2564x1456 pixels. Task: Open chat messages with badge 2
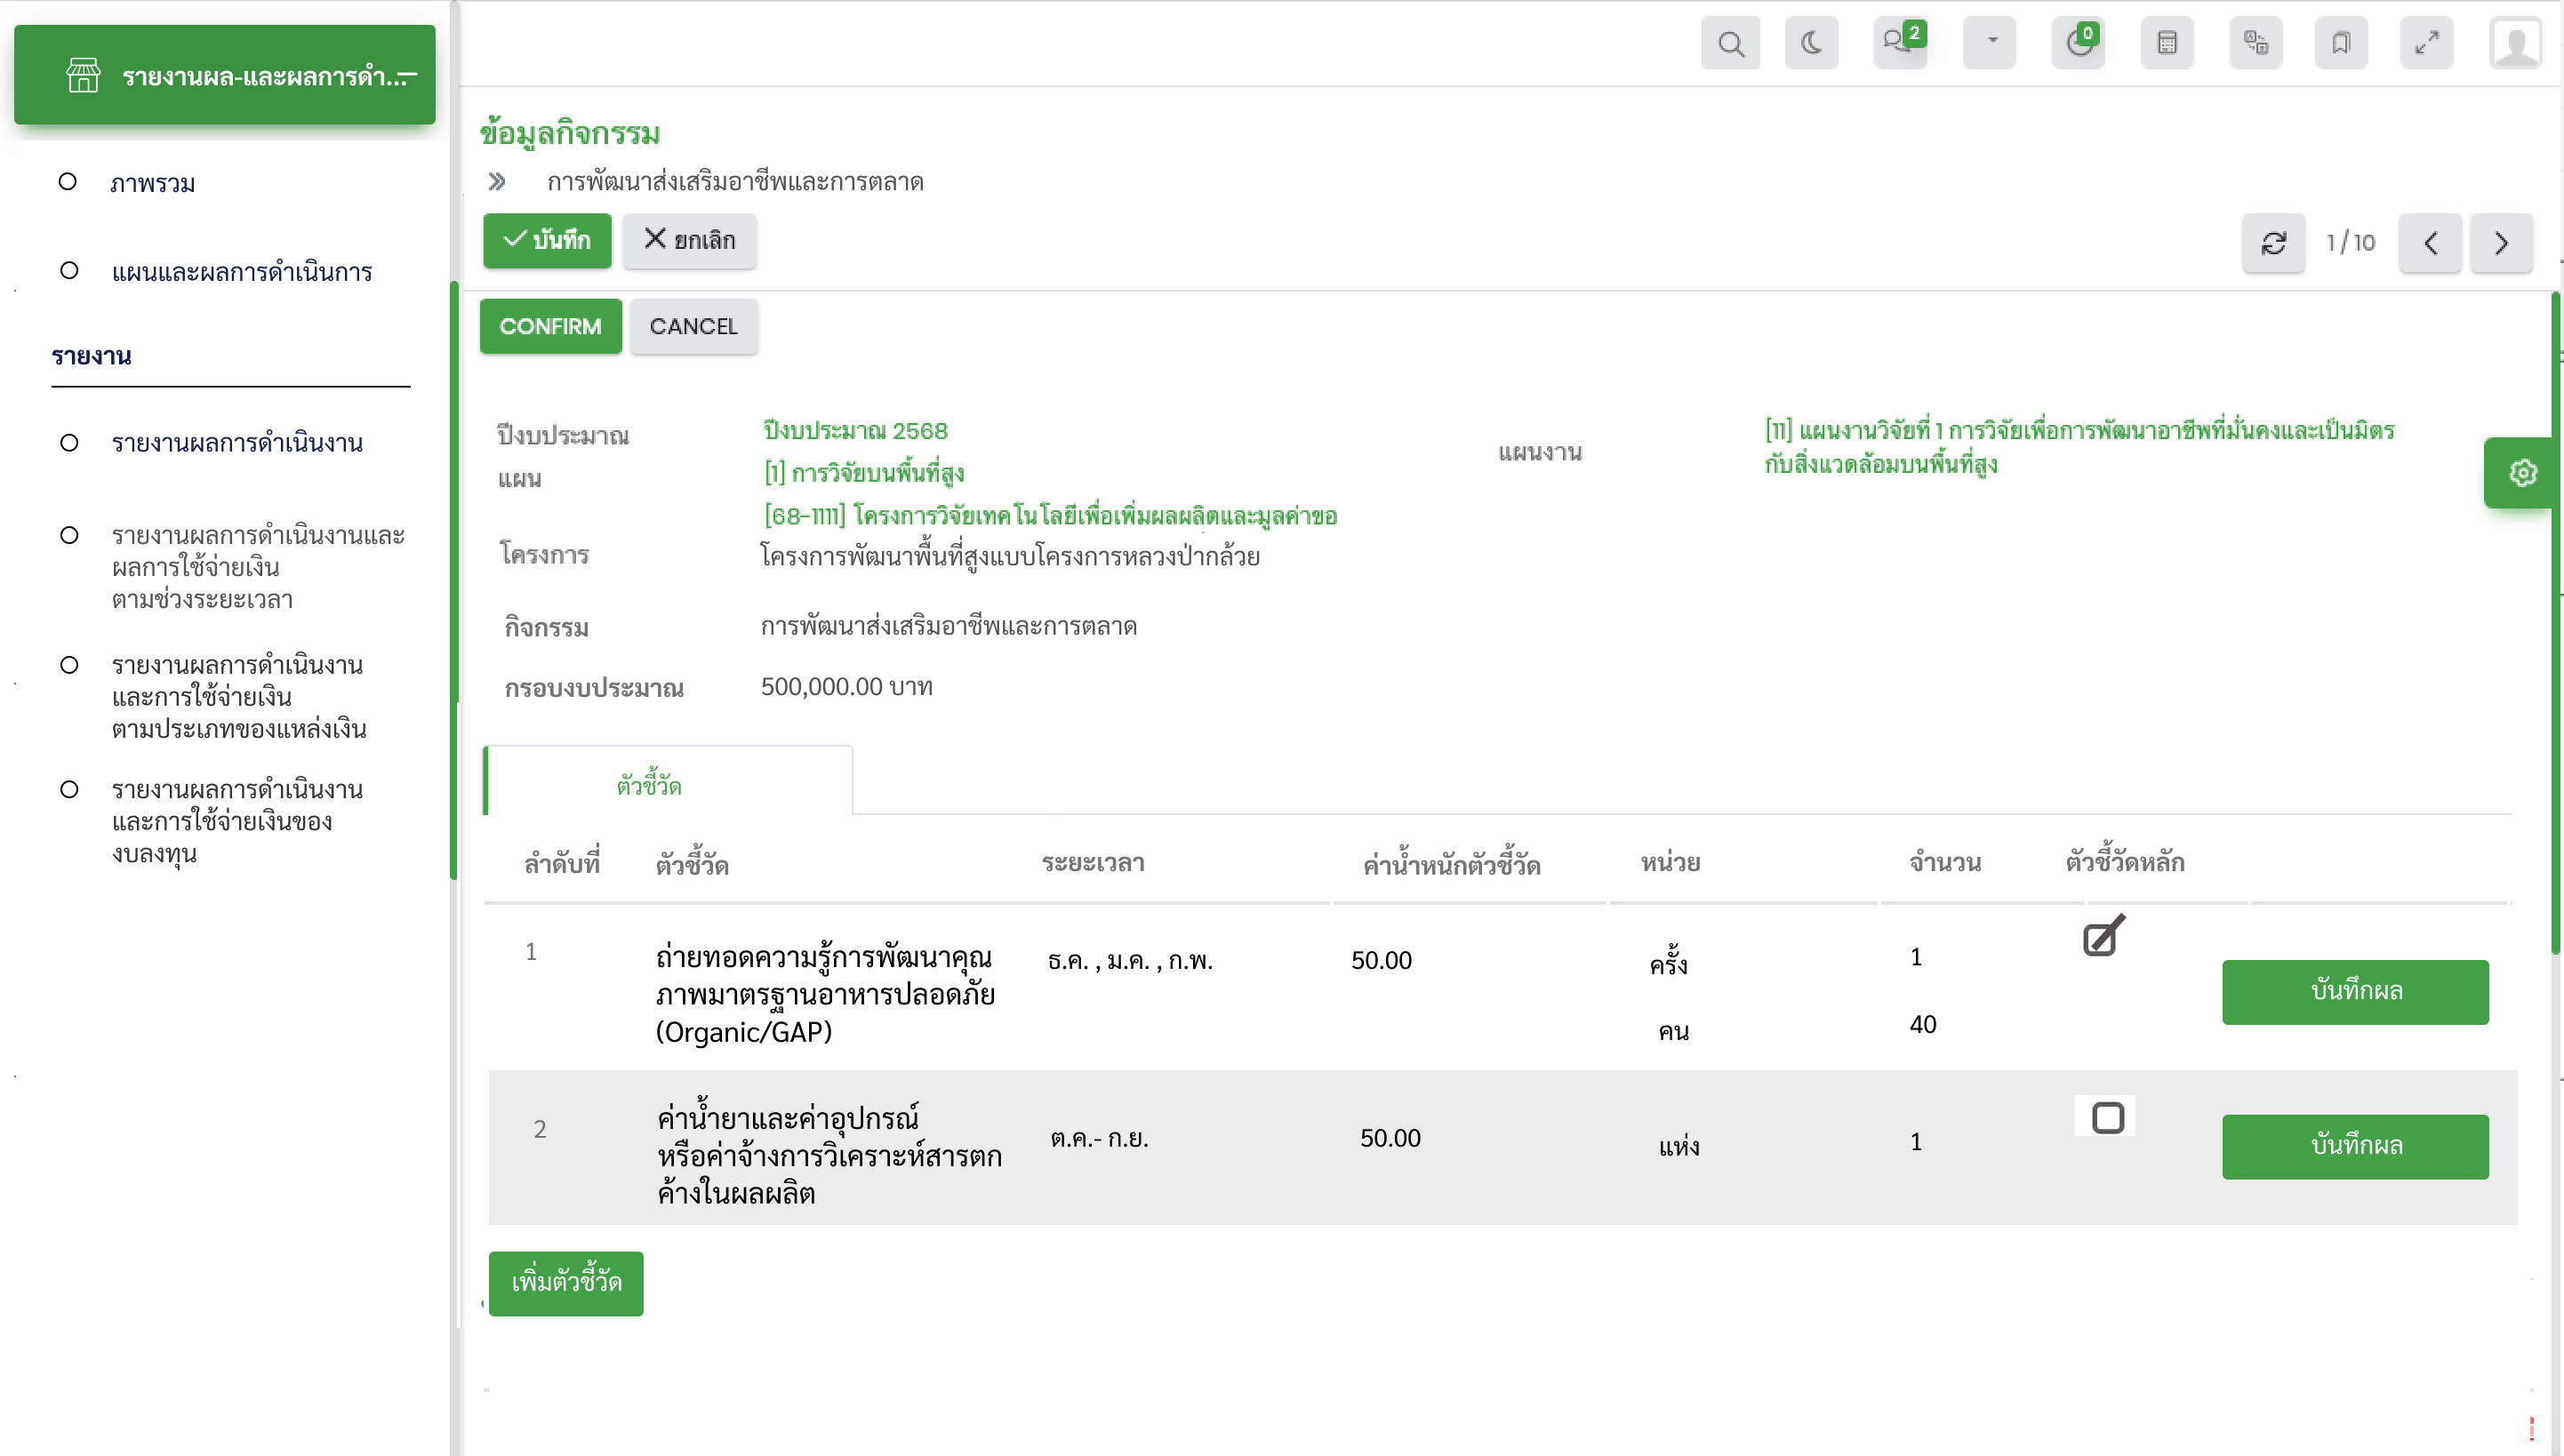point(1898,43)
